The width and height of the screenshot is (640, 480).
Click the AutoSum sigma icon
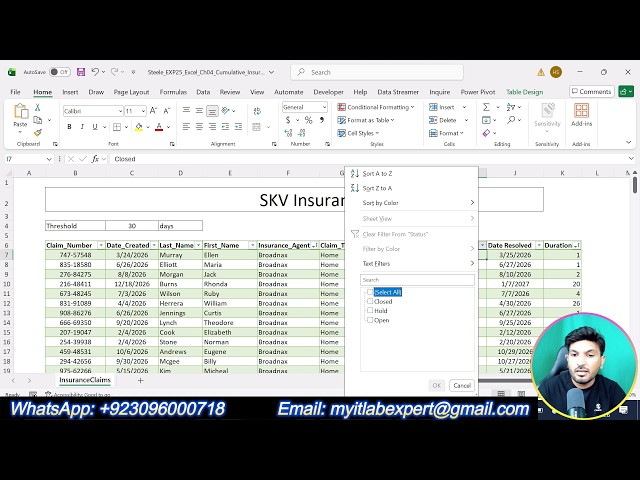coord(486,107)
